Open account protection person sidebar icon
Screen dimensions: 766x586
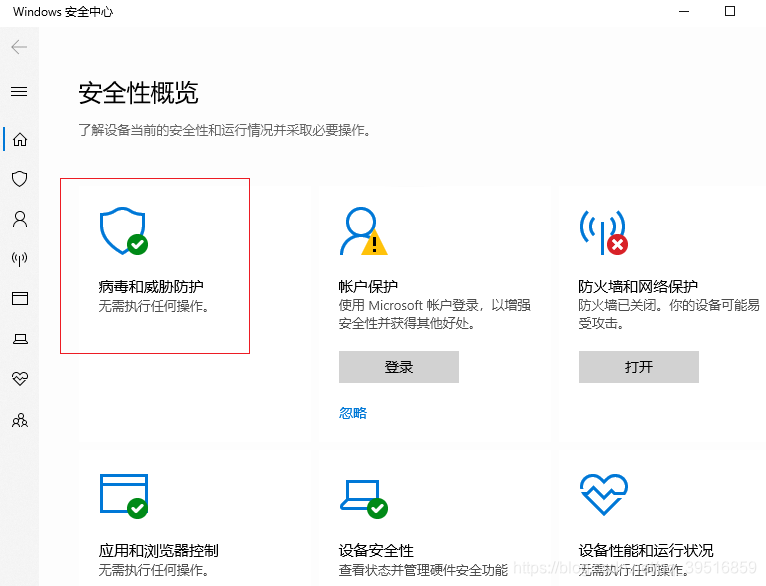pyautogui.click(x=20, y=219)
